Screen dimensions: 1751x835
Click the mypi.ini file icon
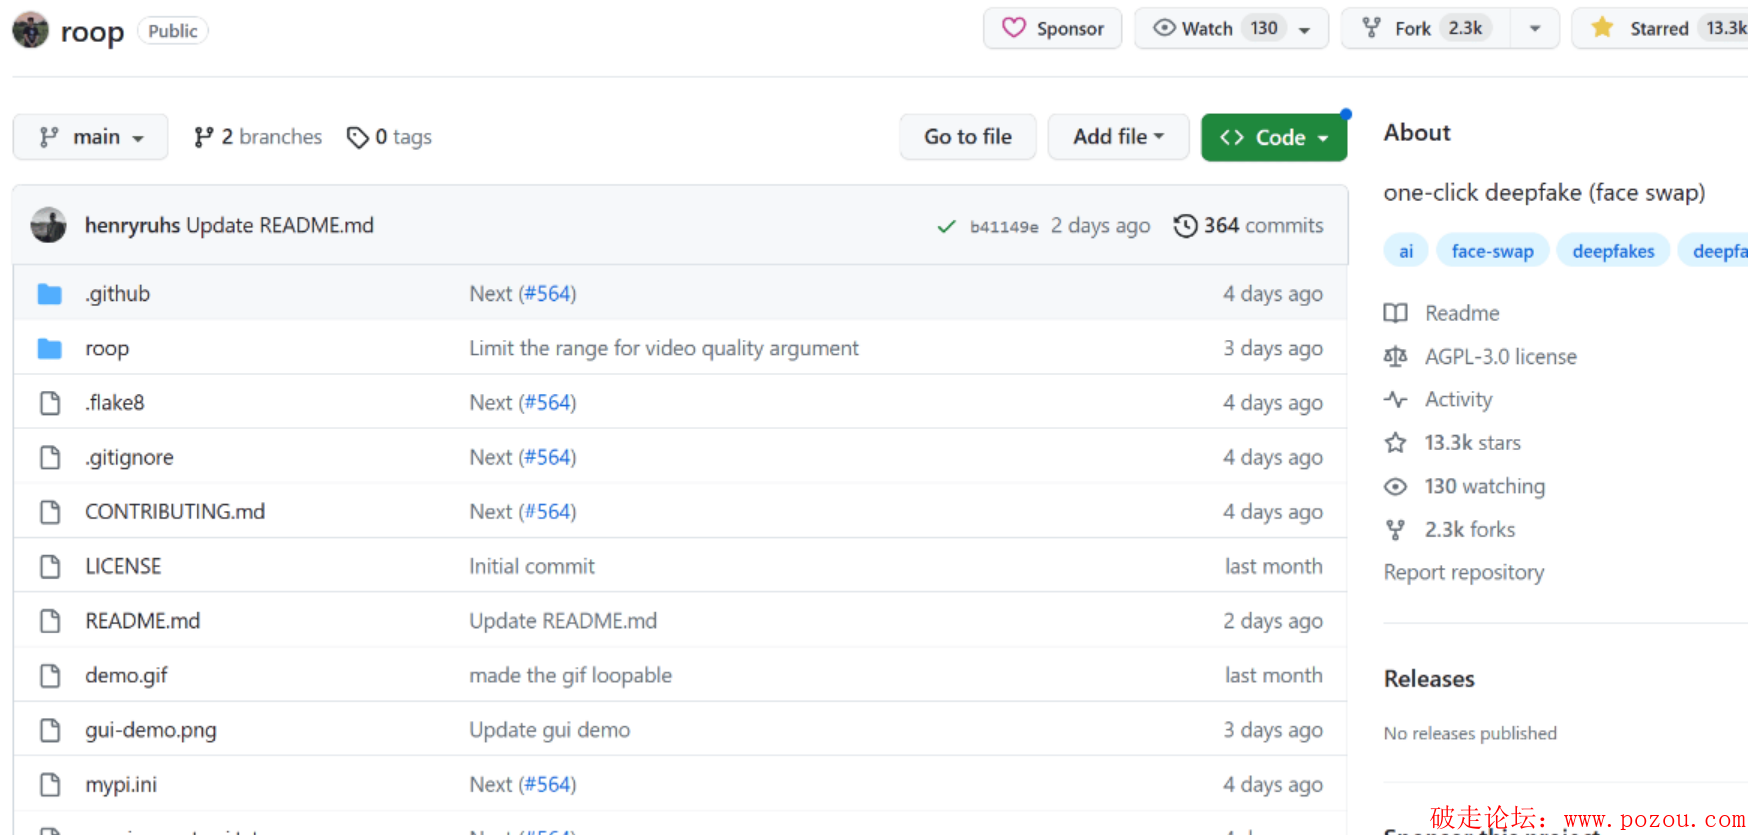pyautogui.click(x=50, y=785)
